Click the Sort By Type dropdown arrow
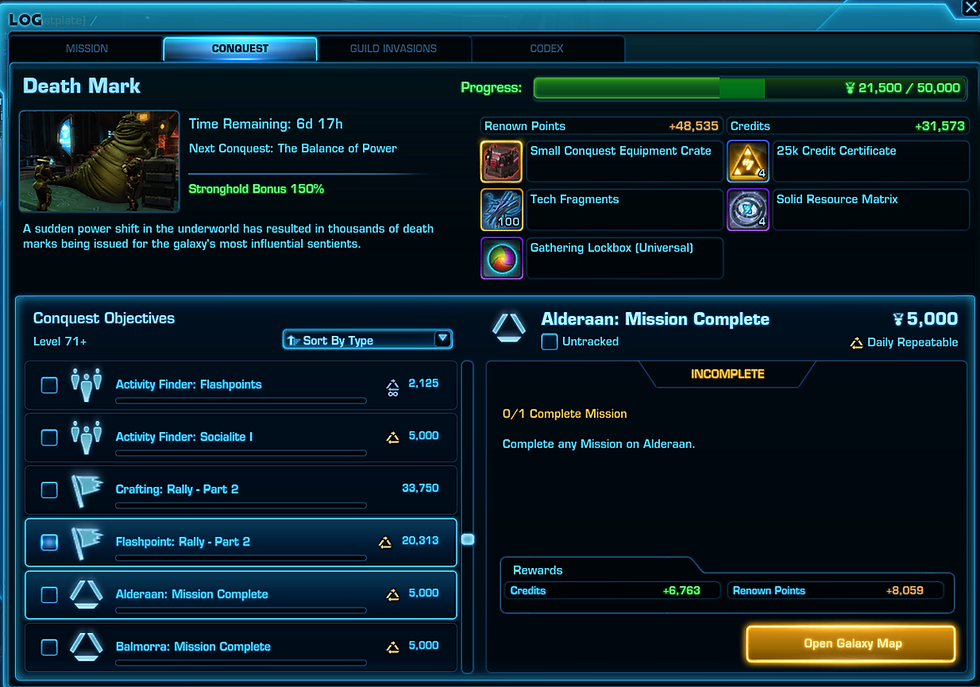 [442, 339]
